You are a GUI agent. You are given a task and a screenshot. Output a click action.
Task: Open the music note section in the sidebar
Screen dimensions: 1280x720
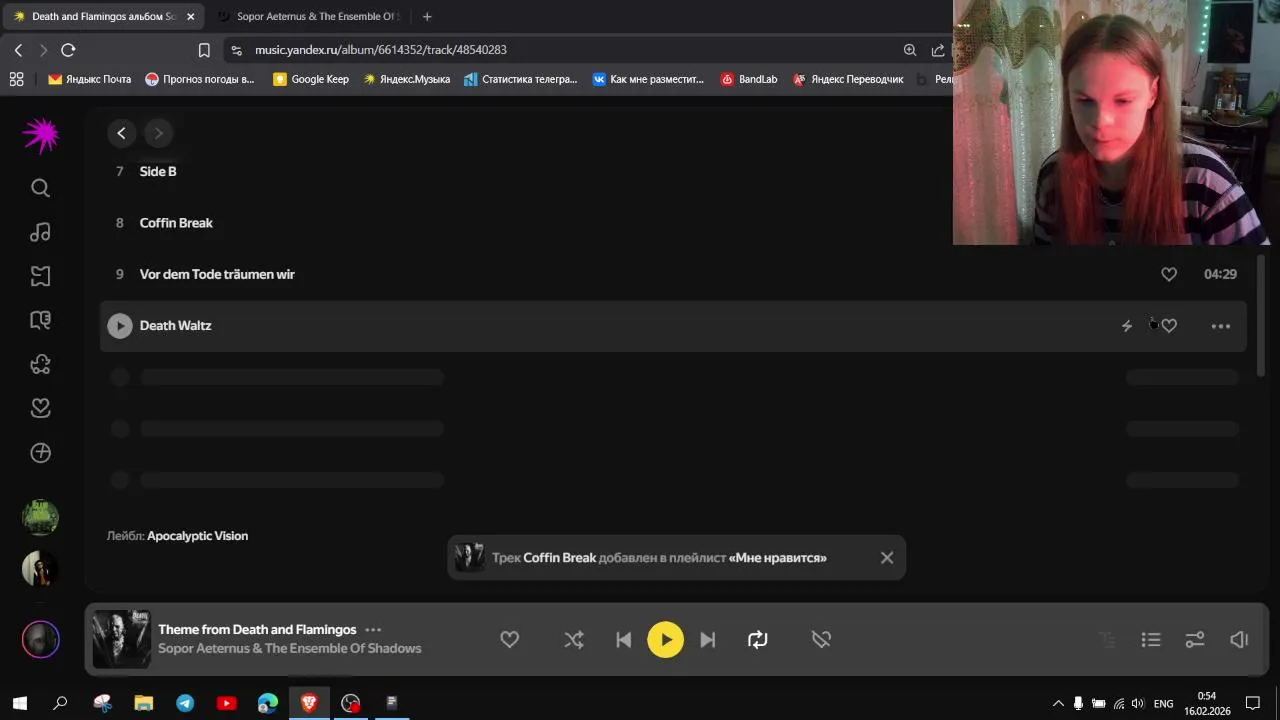pyautogui.click(x=40, y=232)
